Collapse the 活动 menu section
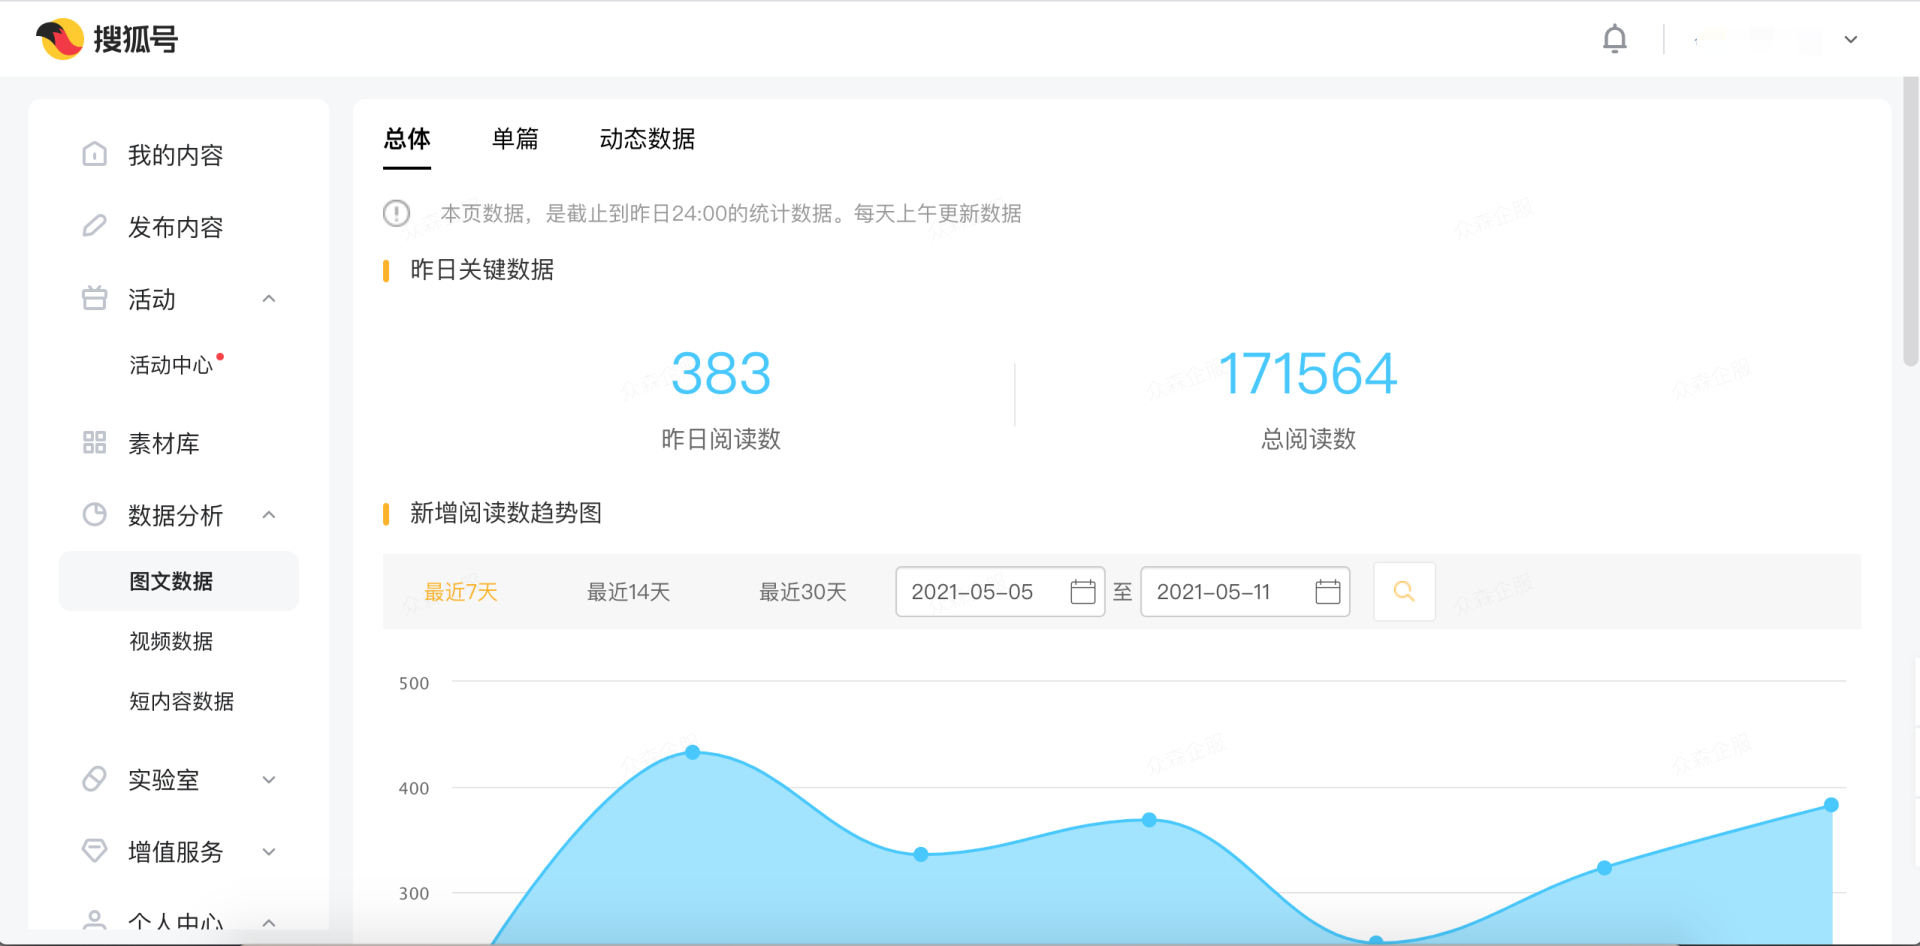The image size is (1920, 946). pos(268,299)
